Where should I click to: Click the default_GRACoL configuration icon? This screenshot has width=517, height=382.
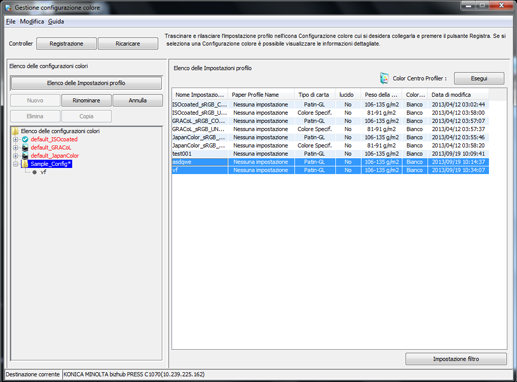[x=25, y=148]
